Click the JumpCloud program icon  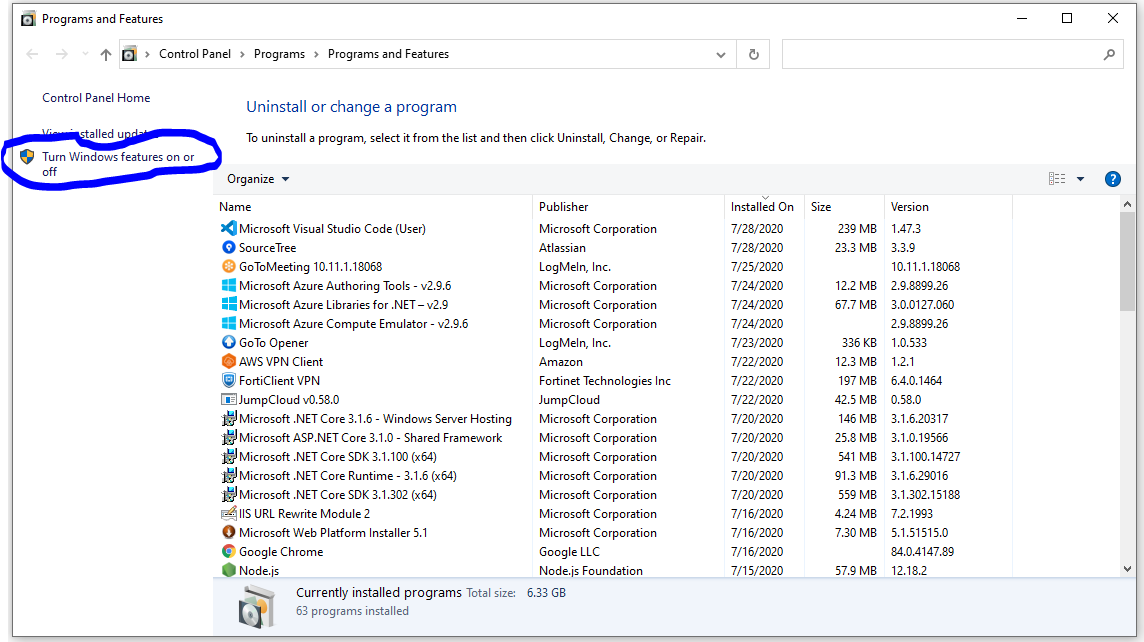228,399
